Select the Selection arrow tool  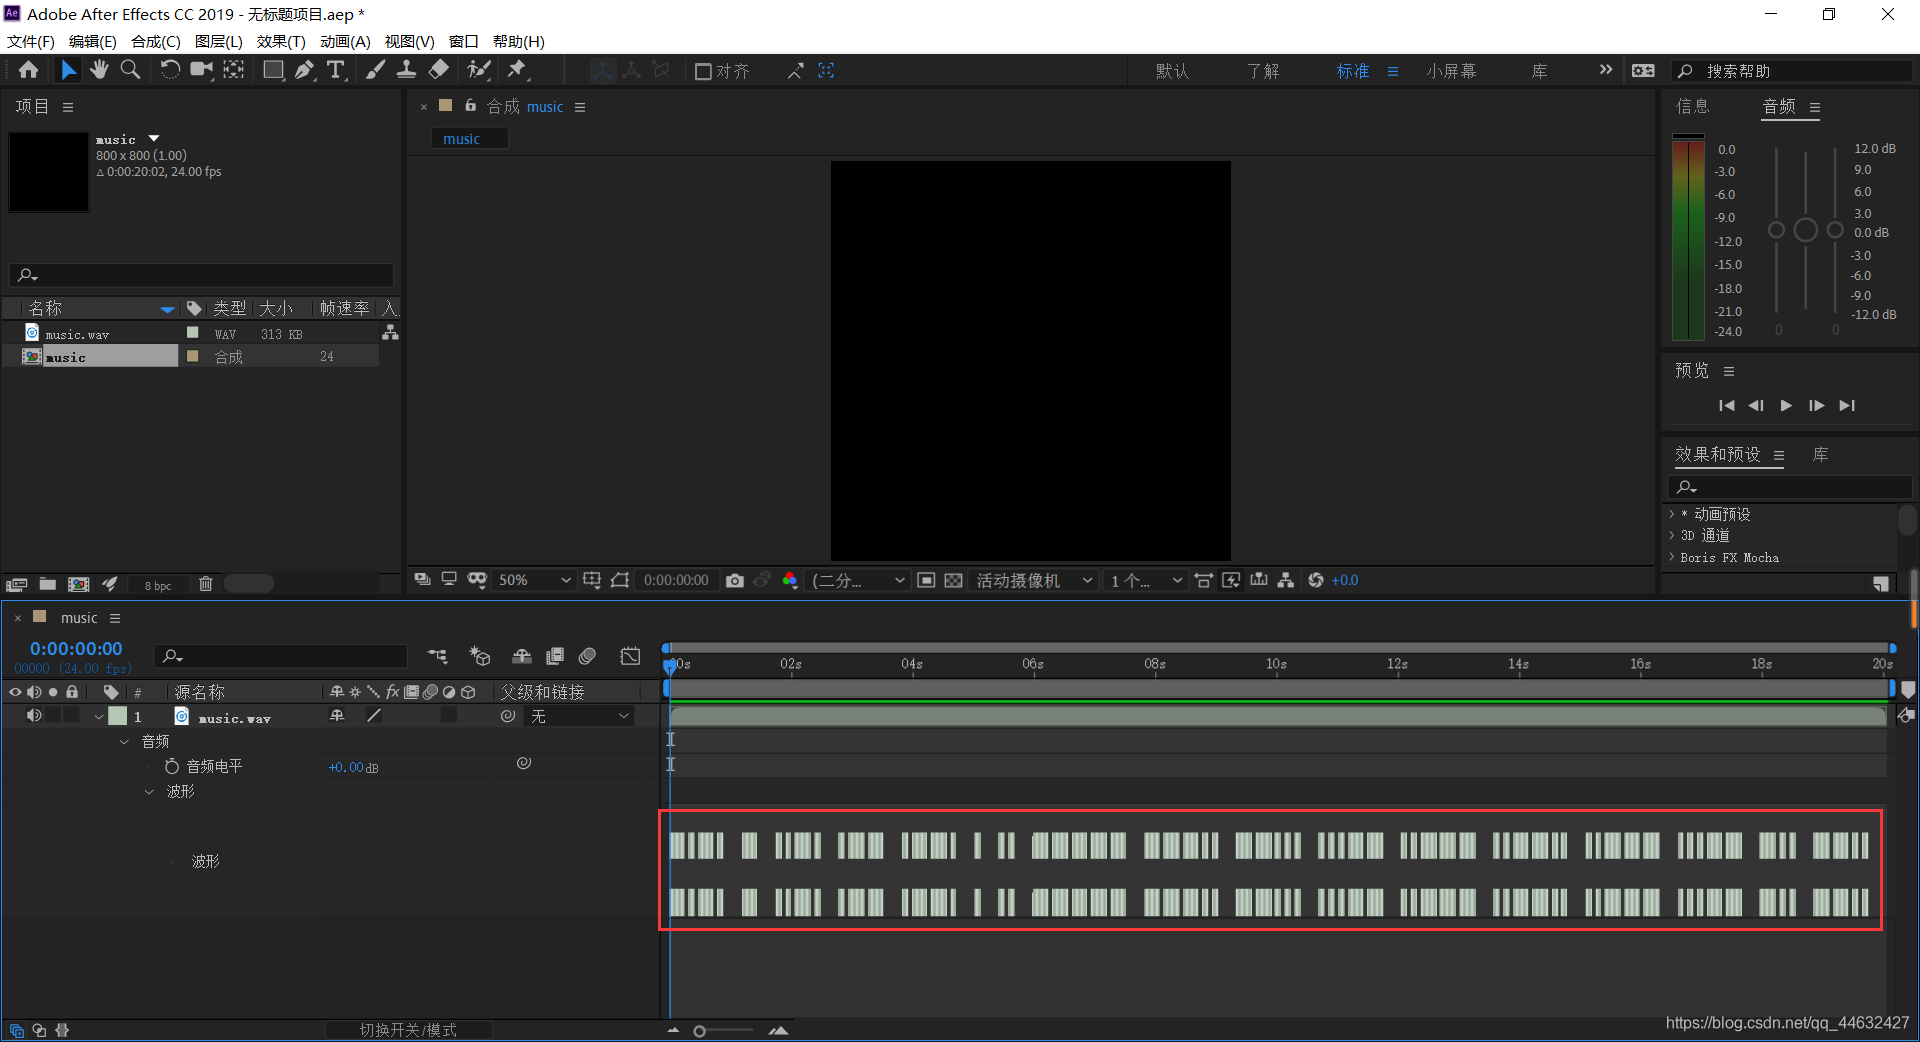68,70
